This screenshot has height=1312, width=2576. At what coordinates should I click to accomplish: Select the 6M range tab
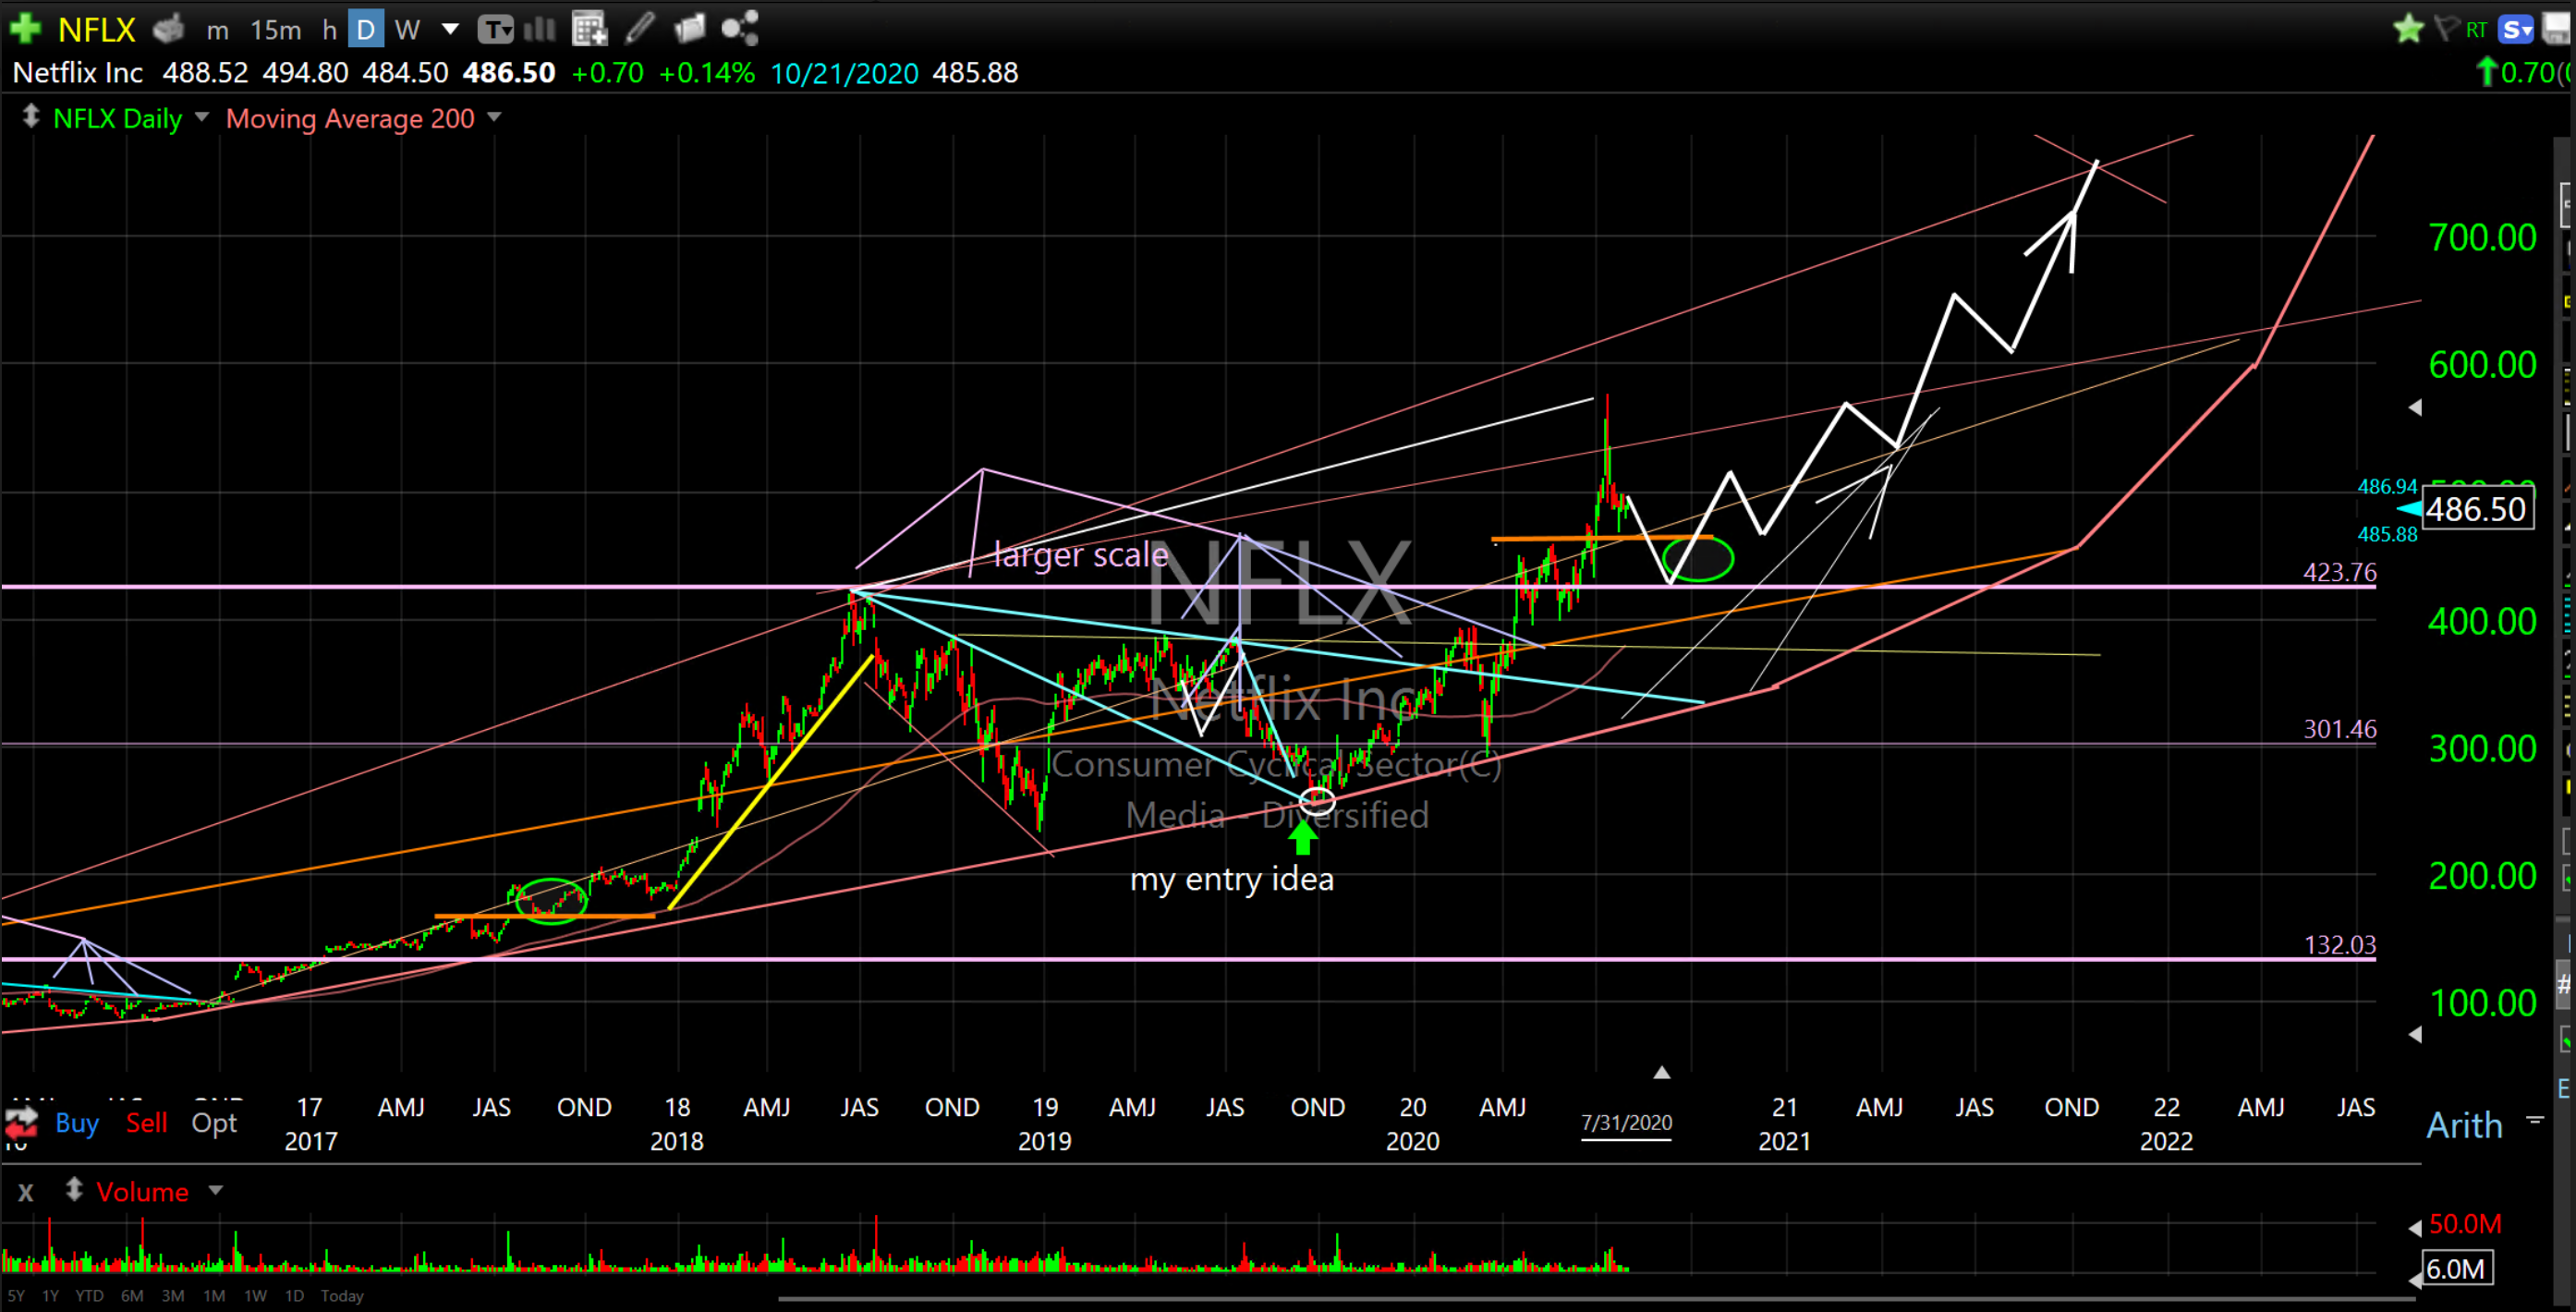(x=132, y=1295)
